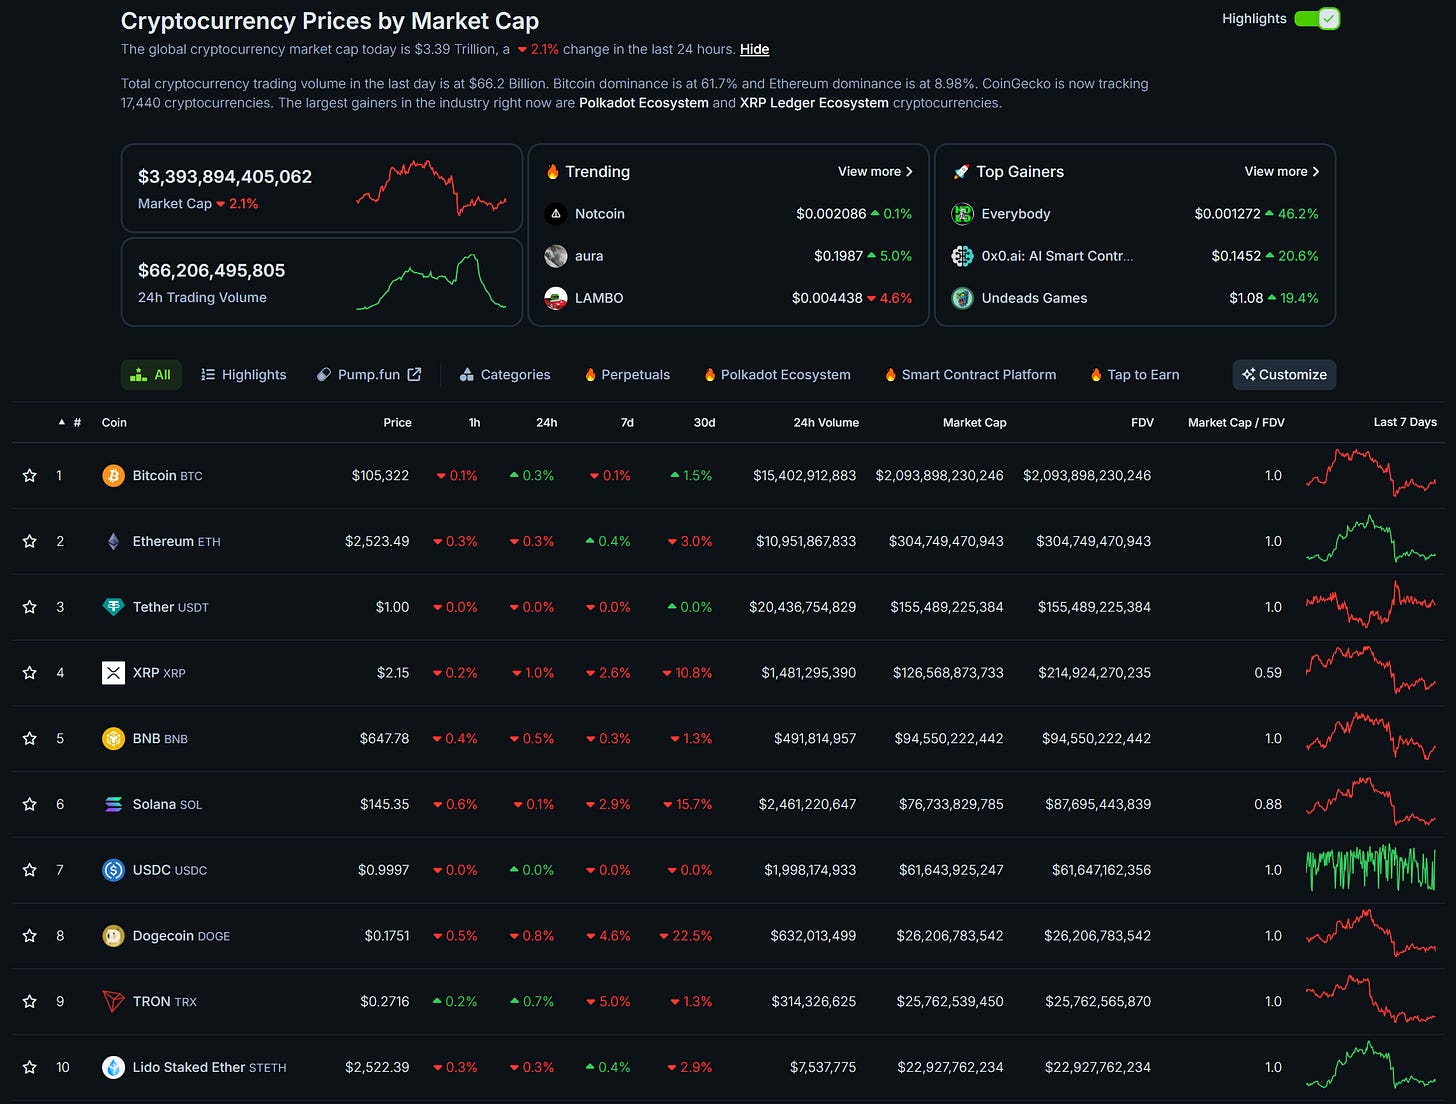Toggle the Highlights switch off
Viewport: 1456px width, 1104px height.
1316,19
